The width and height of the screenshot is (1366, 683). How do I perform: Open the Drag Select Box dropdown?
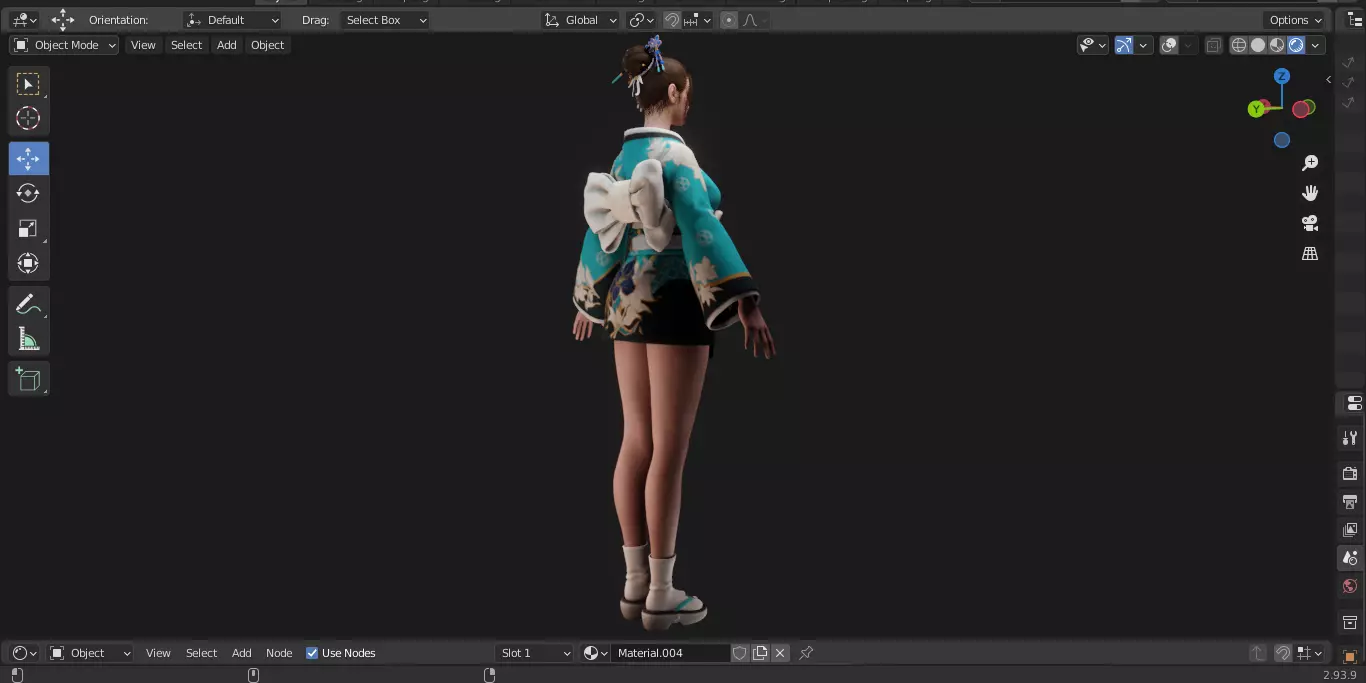(385, 20)
